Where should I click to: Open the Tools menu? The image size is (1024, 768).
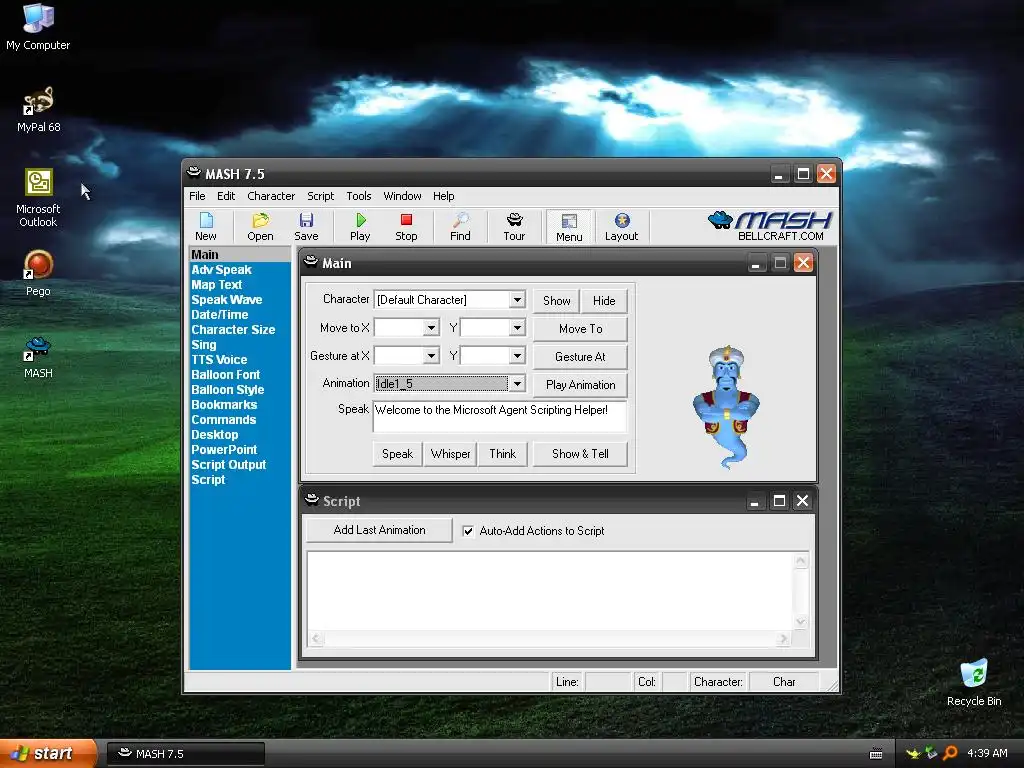click(x=359, y=196)
